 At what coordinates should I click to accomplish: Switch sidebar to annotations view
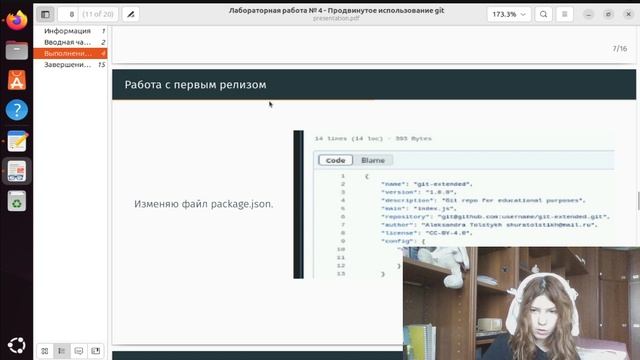pos(79,351)
